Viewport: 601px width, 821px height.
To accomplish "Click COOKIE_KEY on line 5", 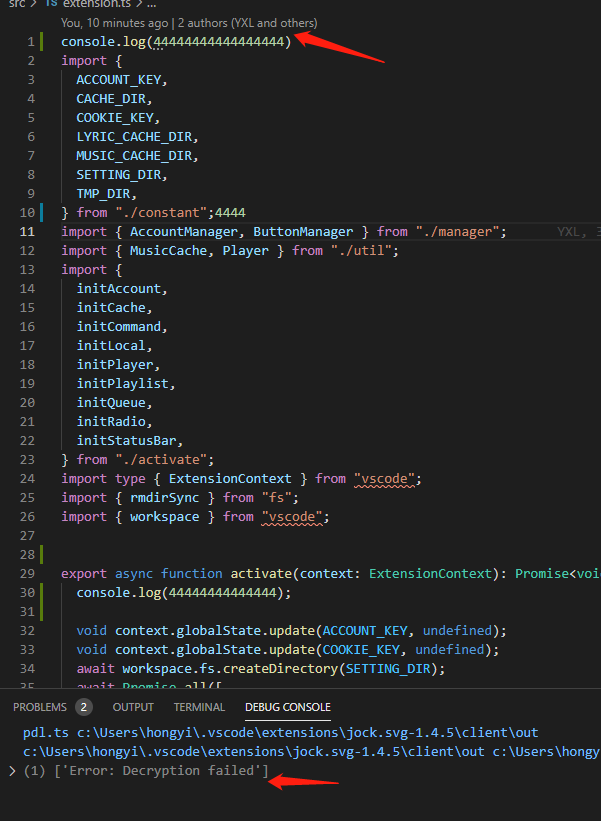I will (x=115, y=117).
